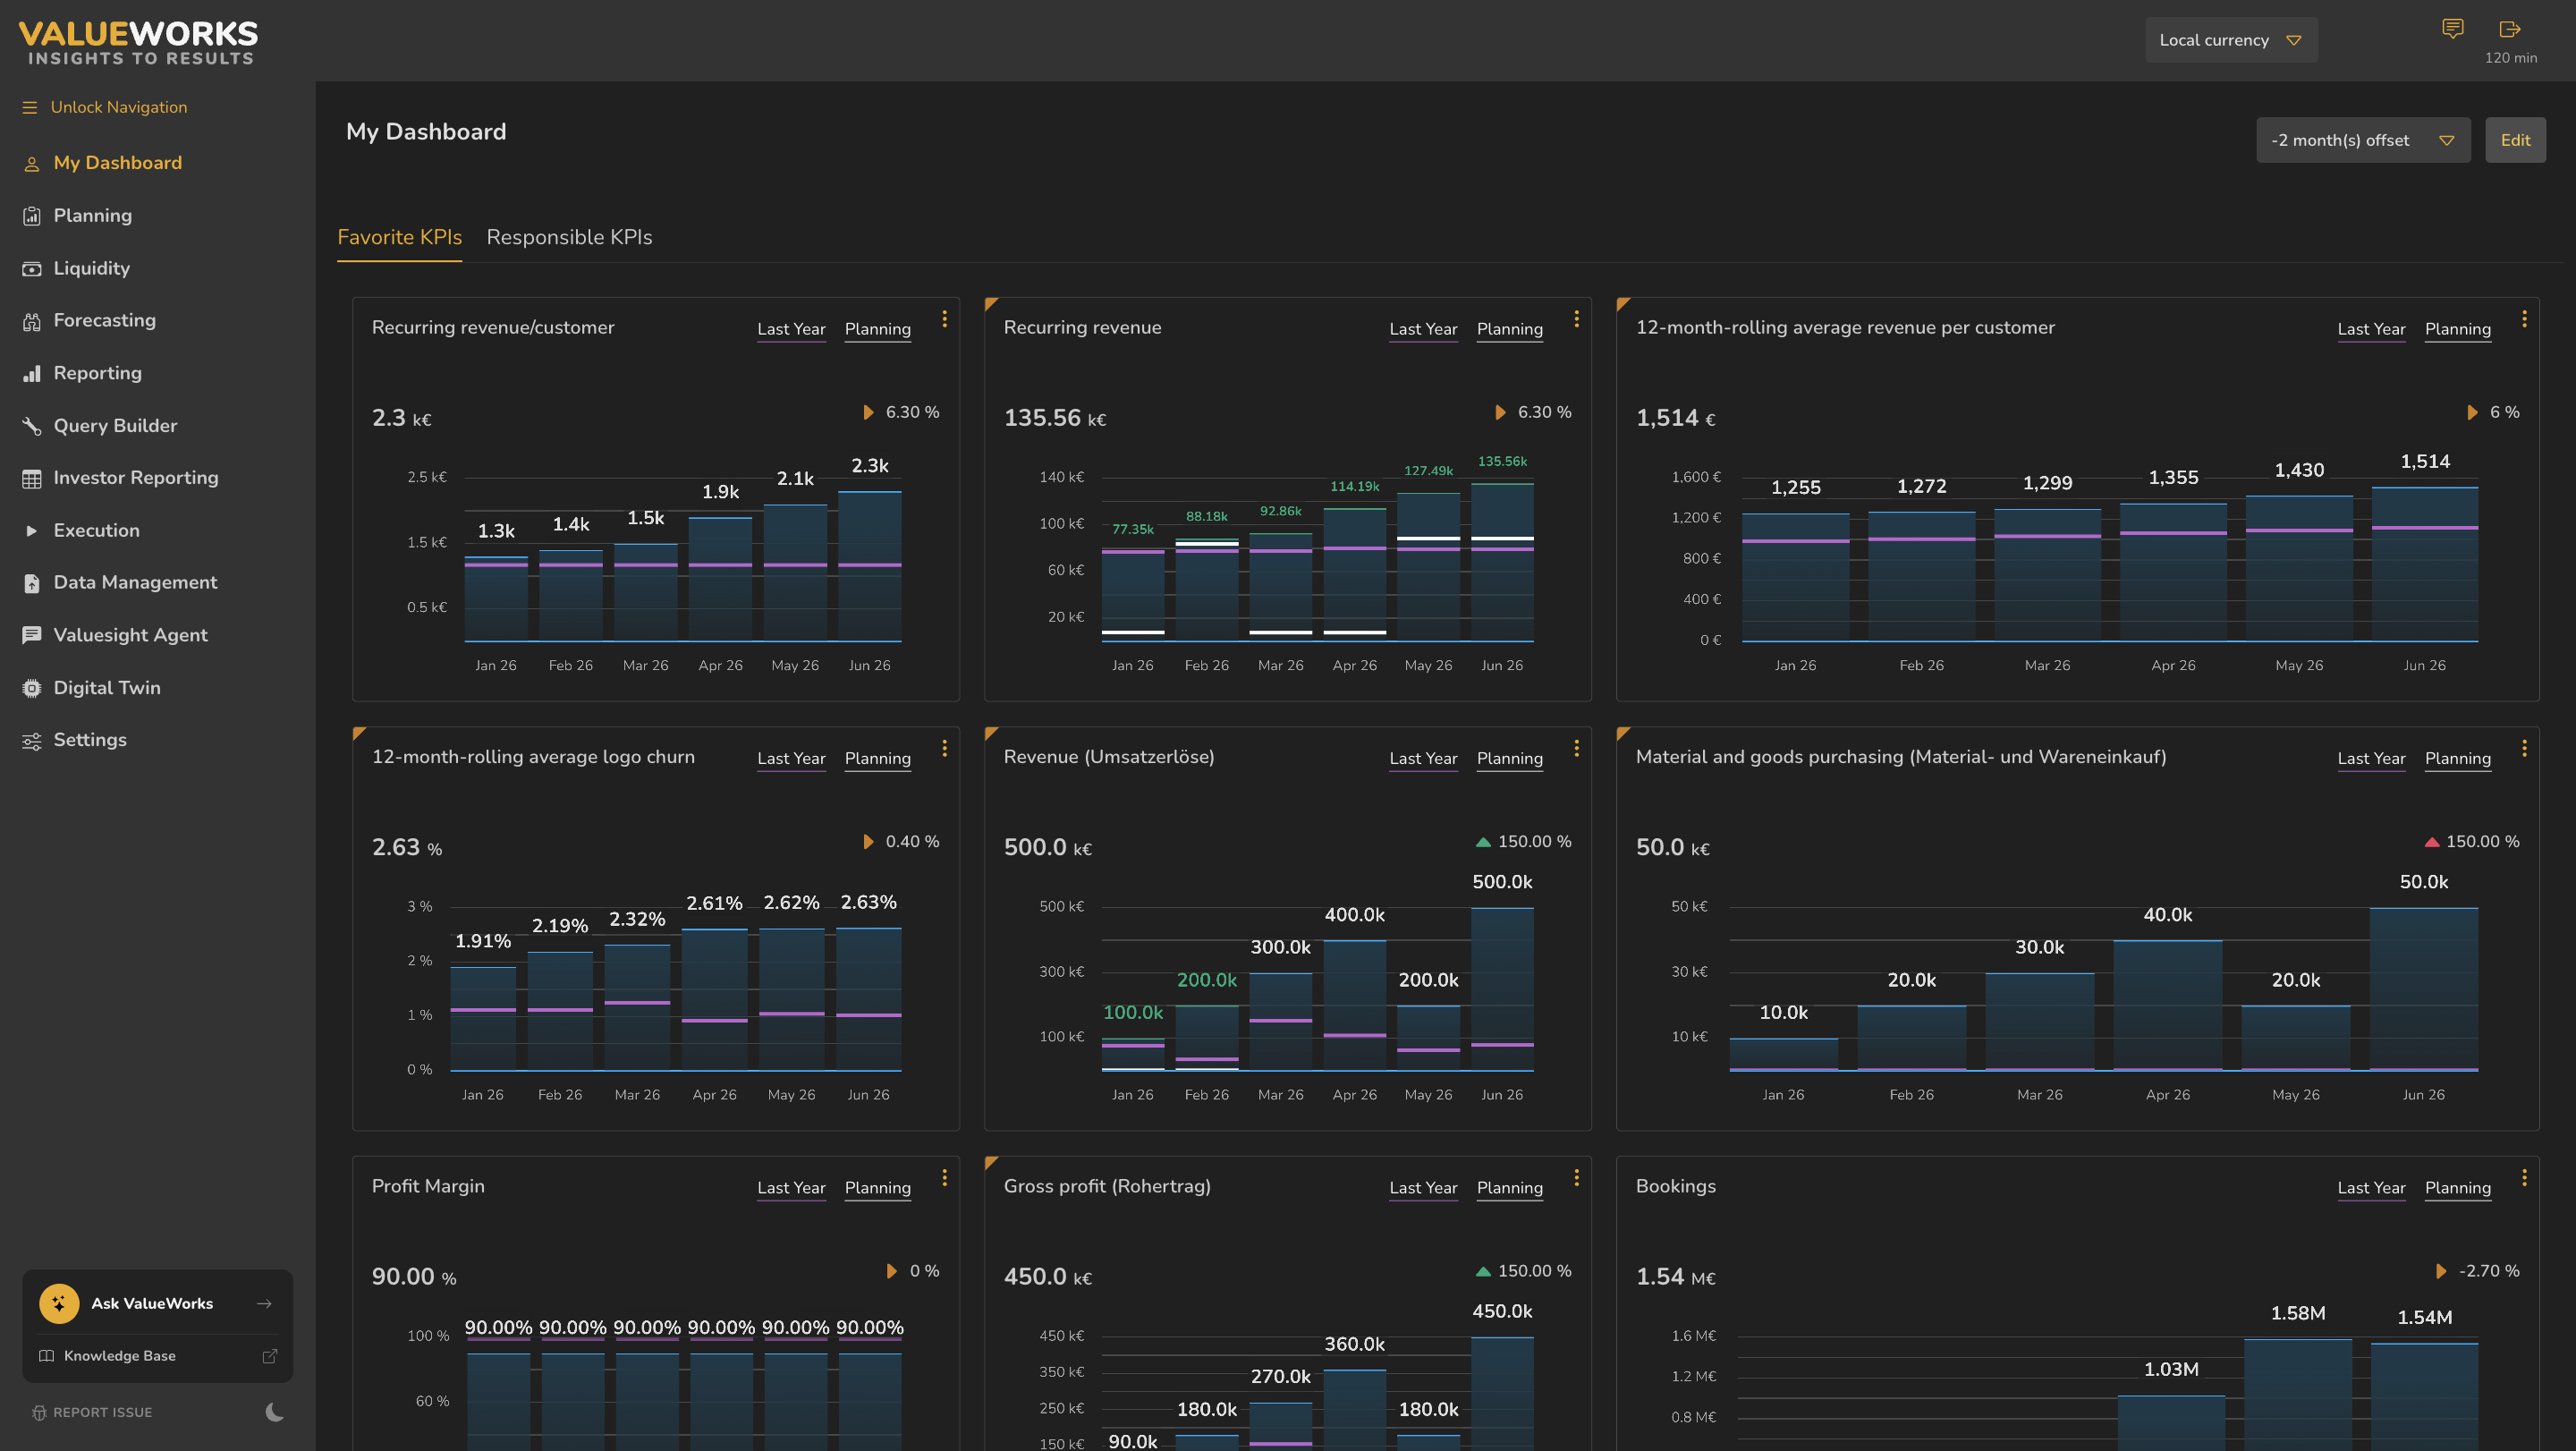
Task: Toggle Last Year on logo churn card
Action: point(791,758)
